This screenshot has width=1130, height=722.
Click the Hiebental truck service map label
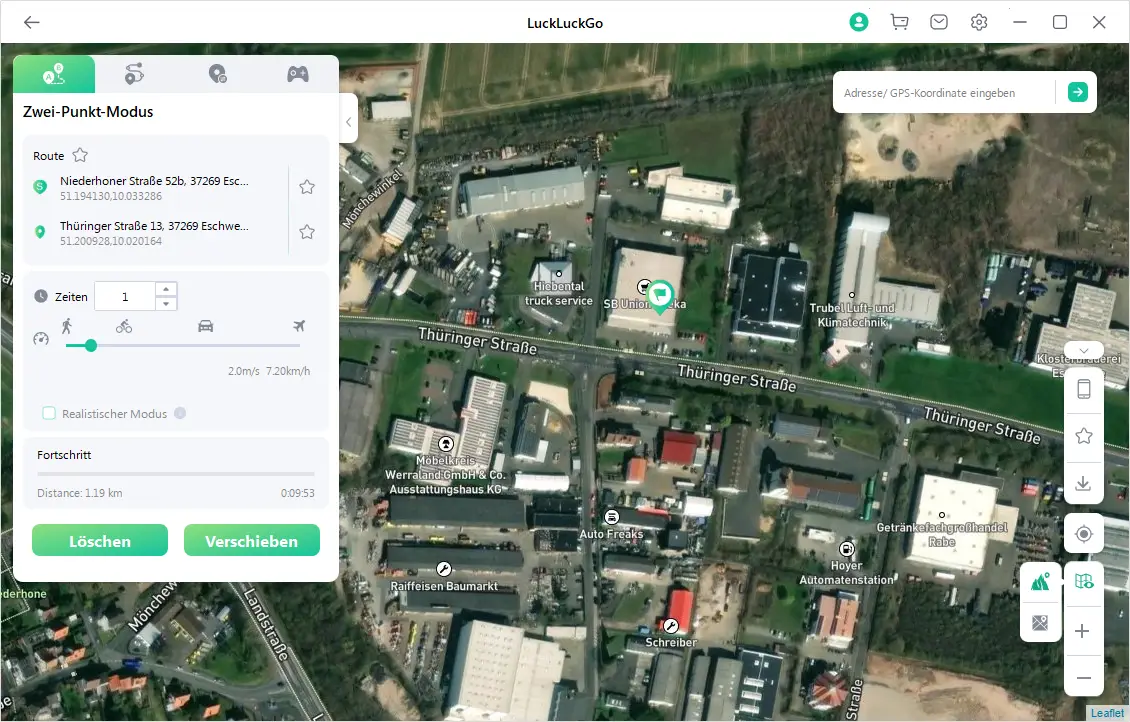(x=559, y=293)
